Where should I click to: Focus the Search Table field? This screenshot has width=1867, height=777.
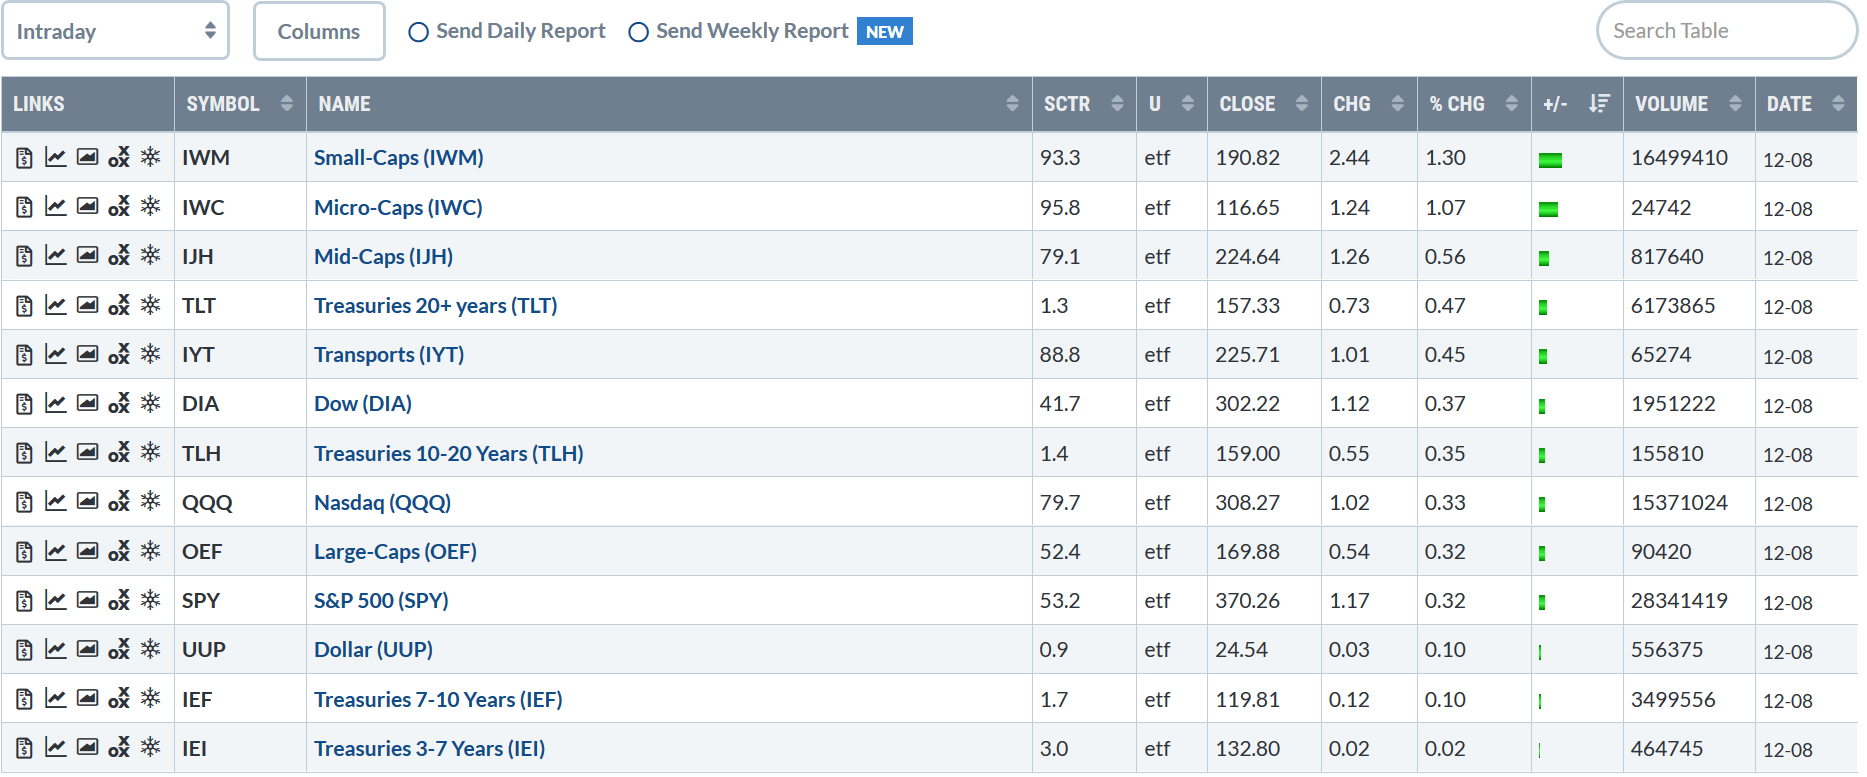click(x=1727, y=31)
